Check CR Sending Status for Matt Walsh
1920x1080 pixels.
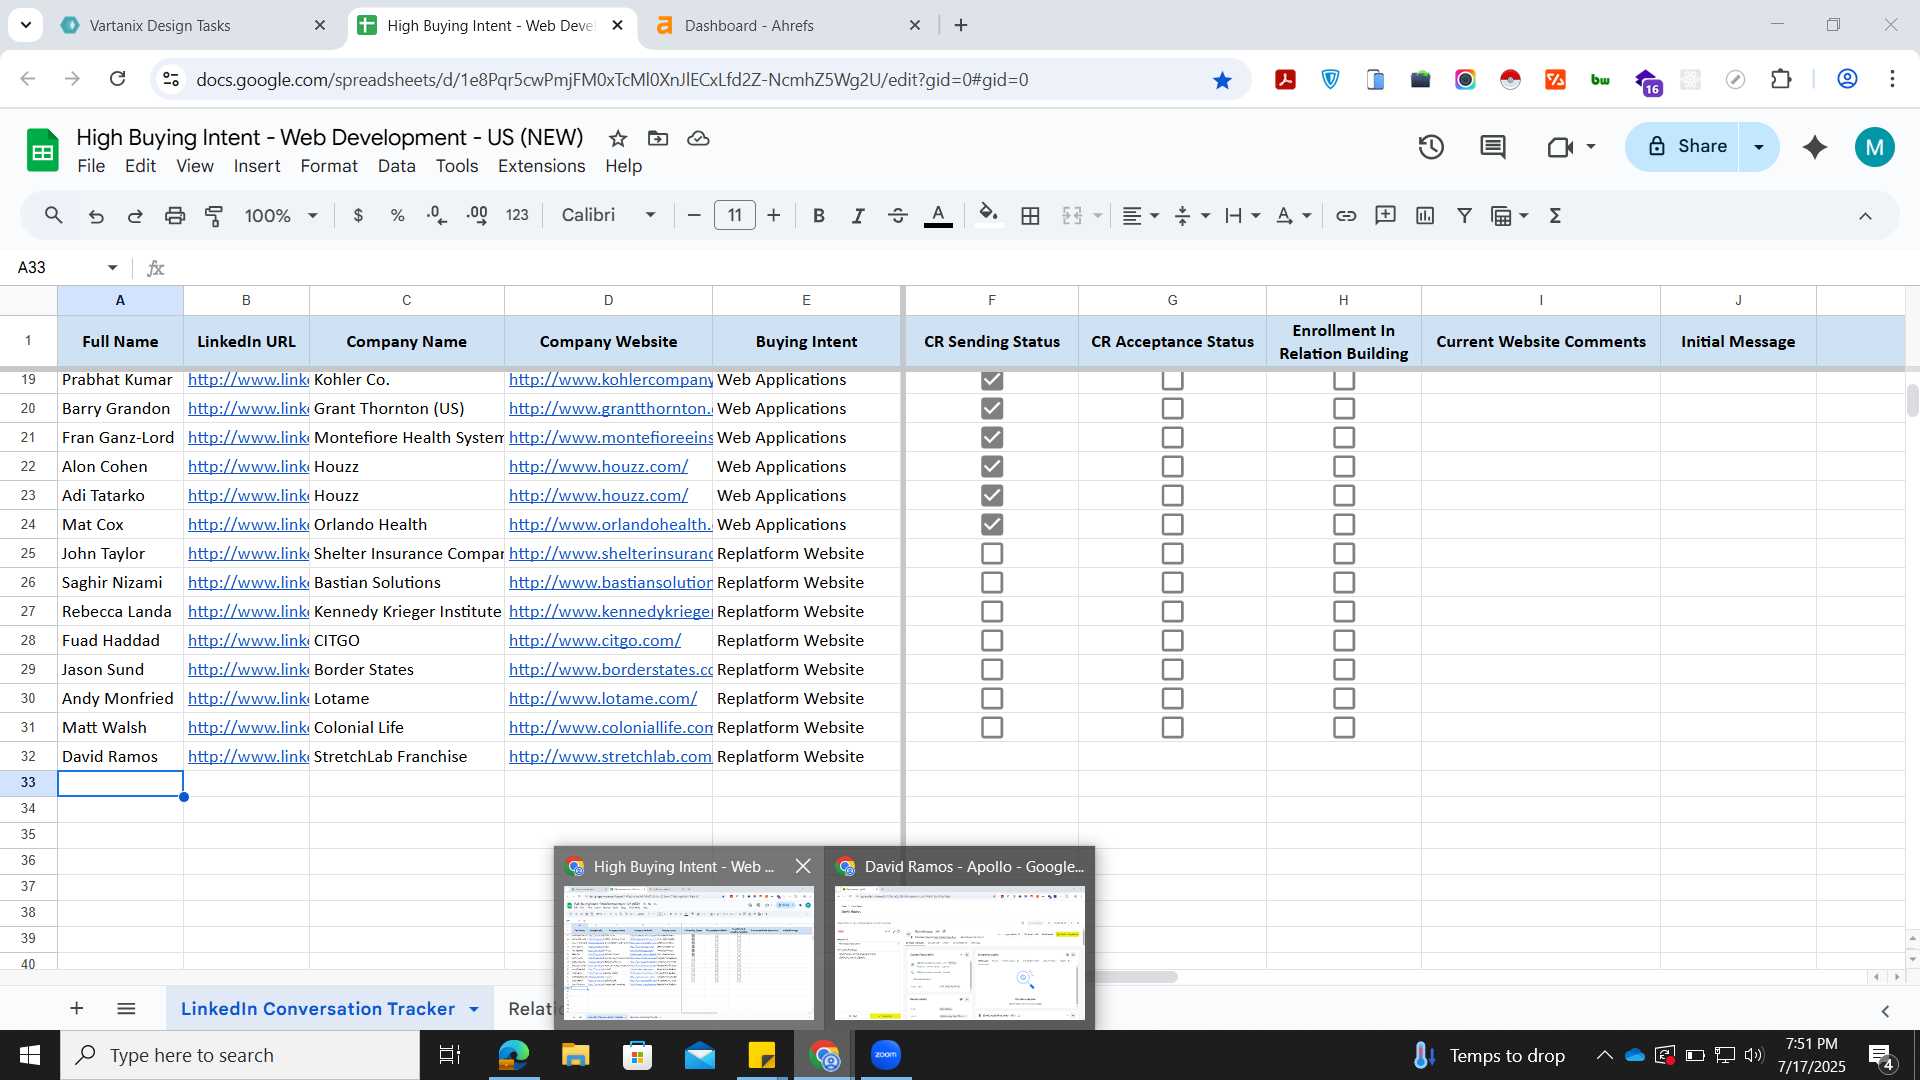(x=992, y=727)
